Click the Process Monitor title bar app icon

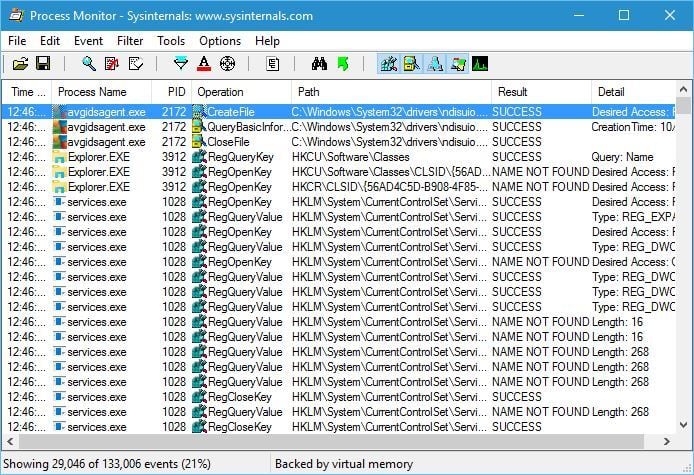pyautogui.click(x=16, y=15)
